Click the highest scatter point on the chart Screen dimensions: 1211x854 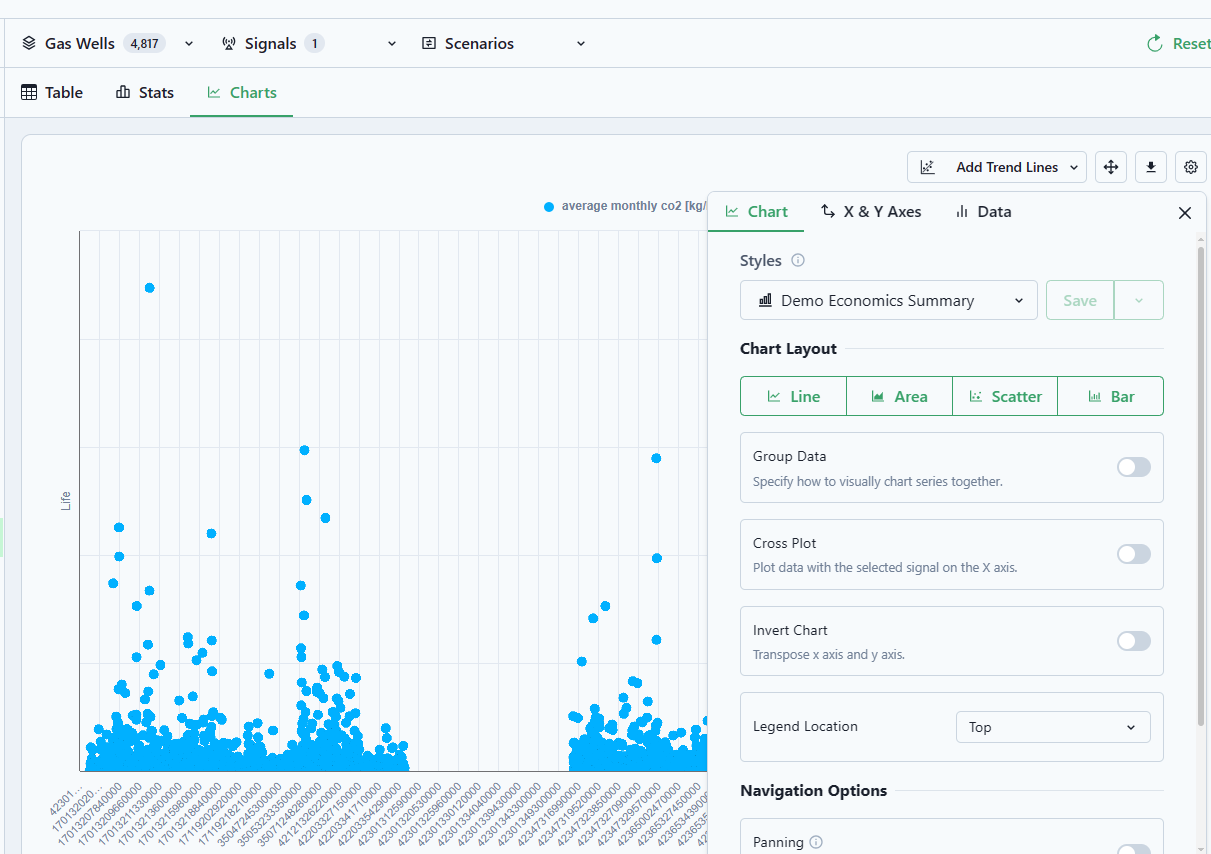click(x=150, y=288)
